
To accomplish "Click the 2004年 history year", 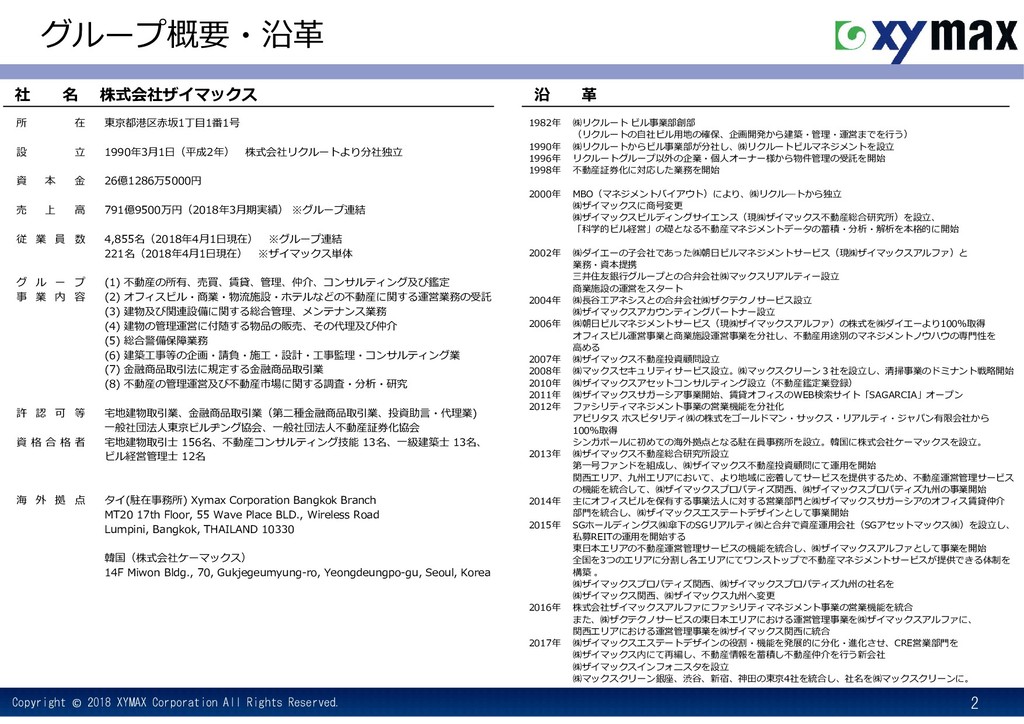I will coord(545,300).
